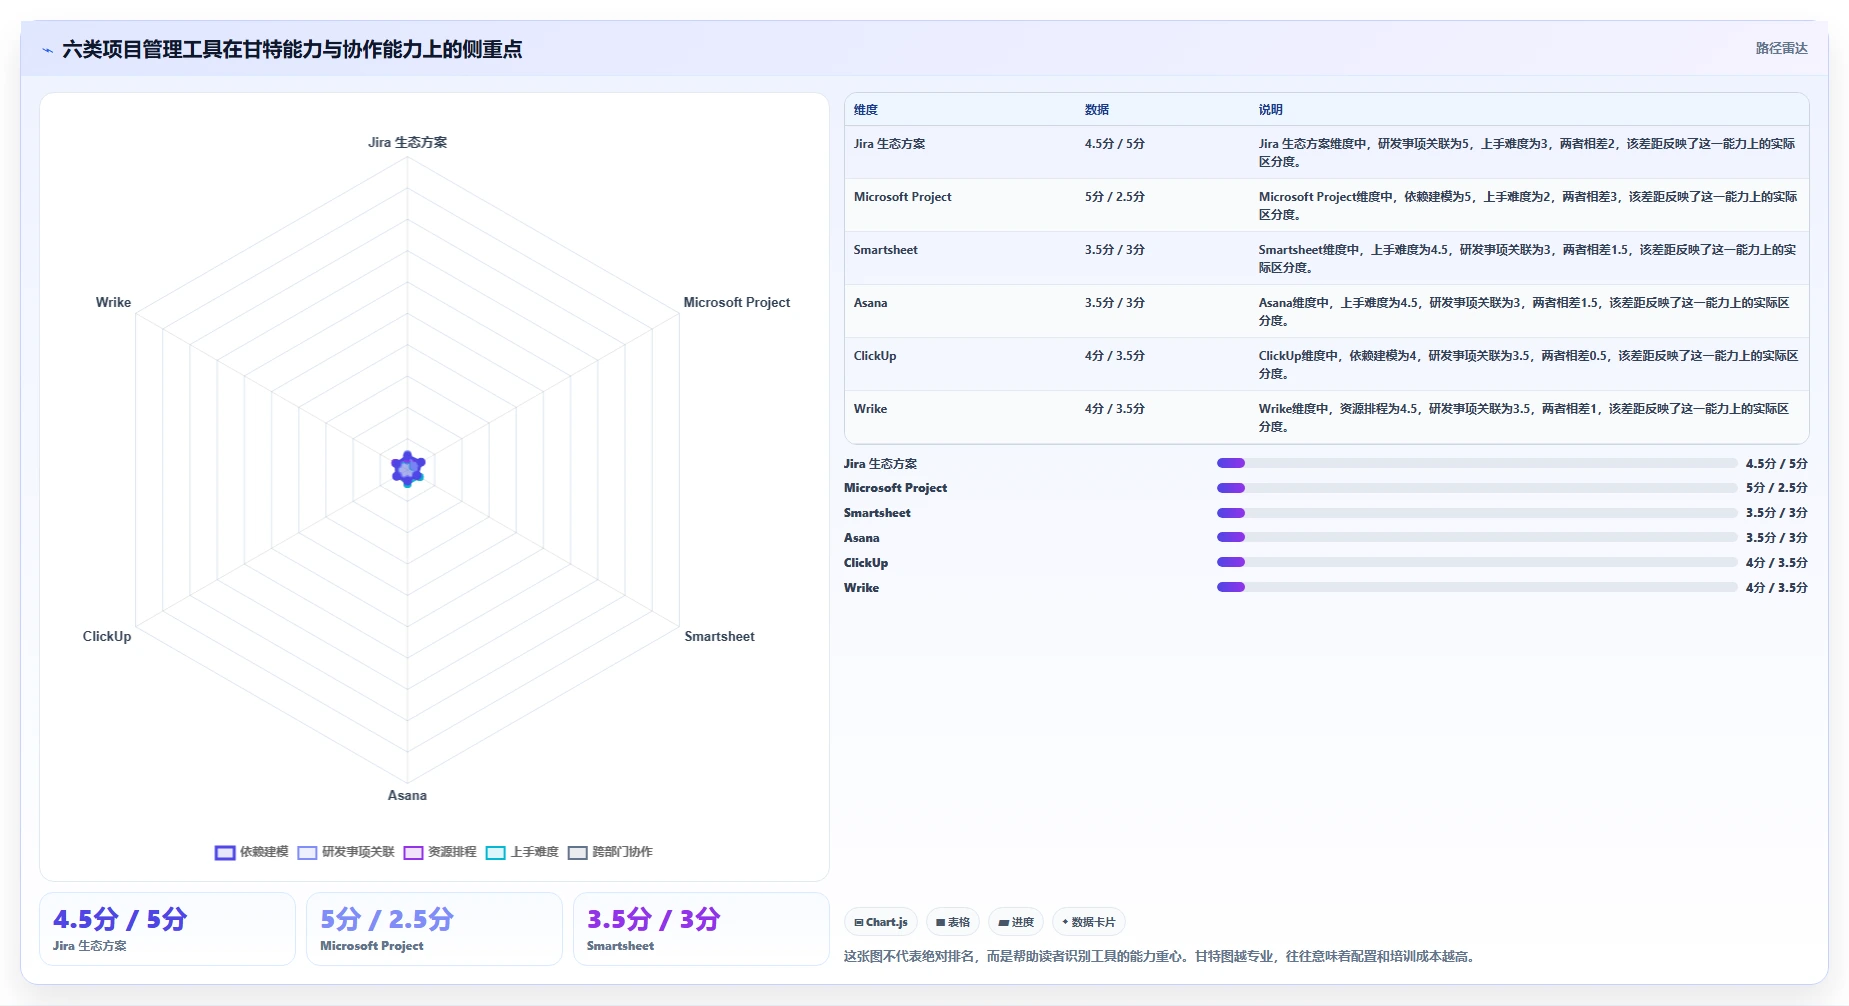Click the Jira 生态方案 radar axis label
This screenshot has height=1006, width=1849.
[x=407, y=142]
